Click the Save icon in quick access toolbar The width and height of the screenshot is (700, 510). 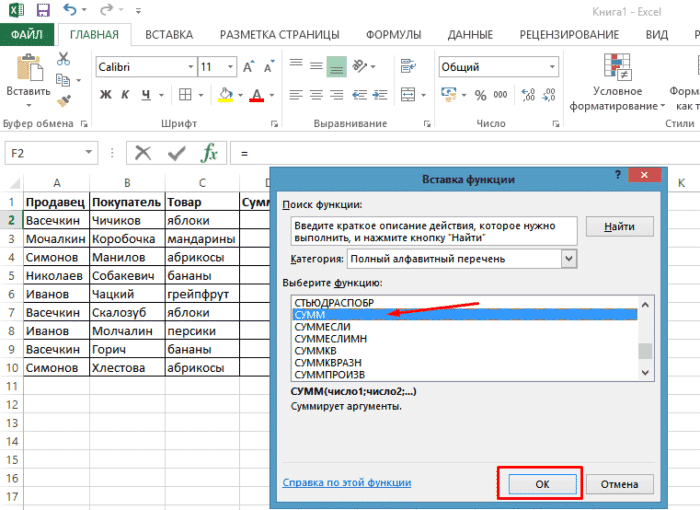click(43, 11)
